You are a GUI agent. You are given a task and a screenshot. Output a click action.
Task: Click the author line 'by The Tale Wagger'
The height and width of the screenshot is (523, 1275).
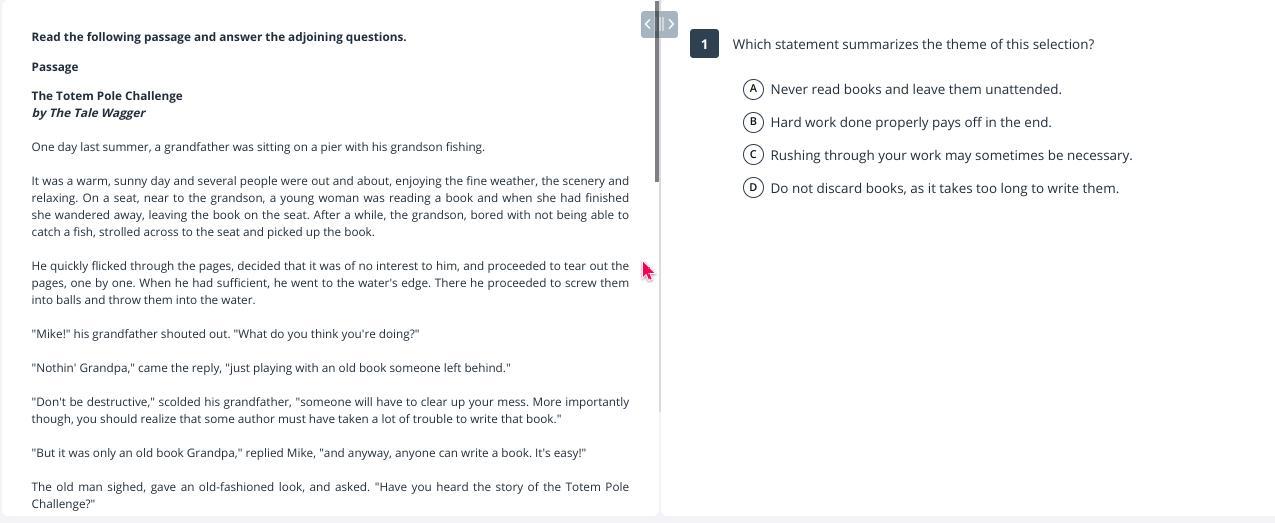click(x=88, y=113)
